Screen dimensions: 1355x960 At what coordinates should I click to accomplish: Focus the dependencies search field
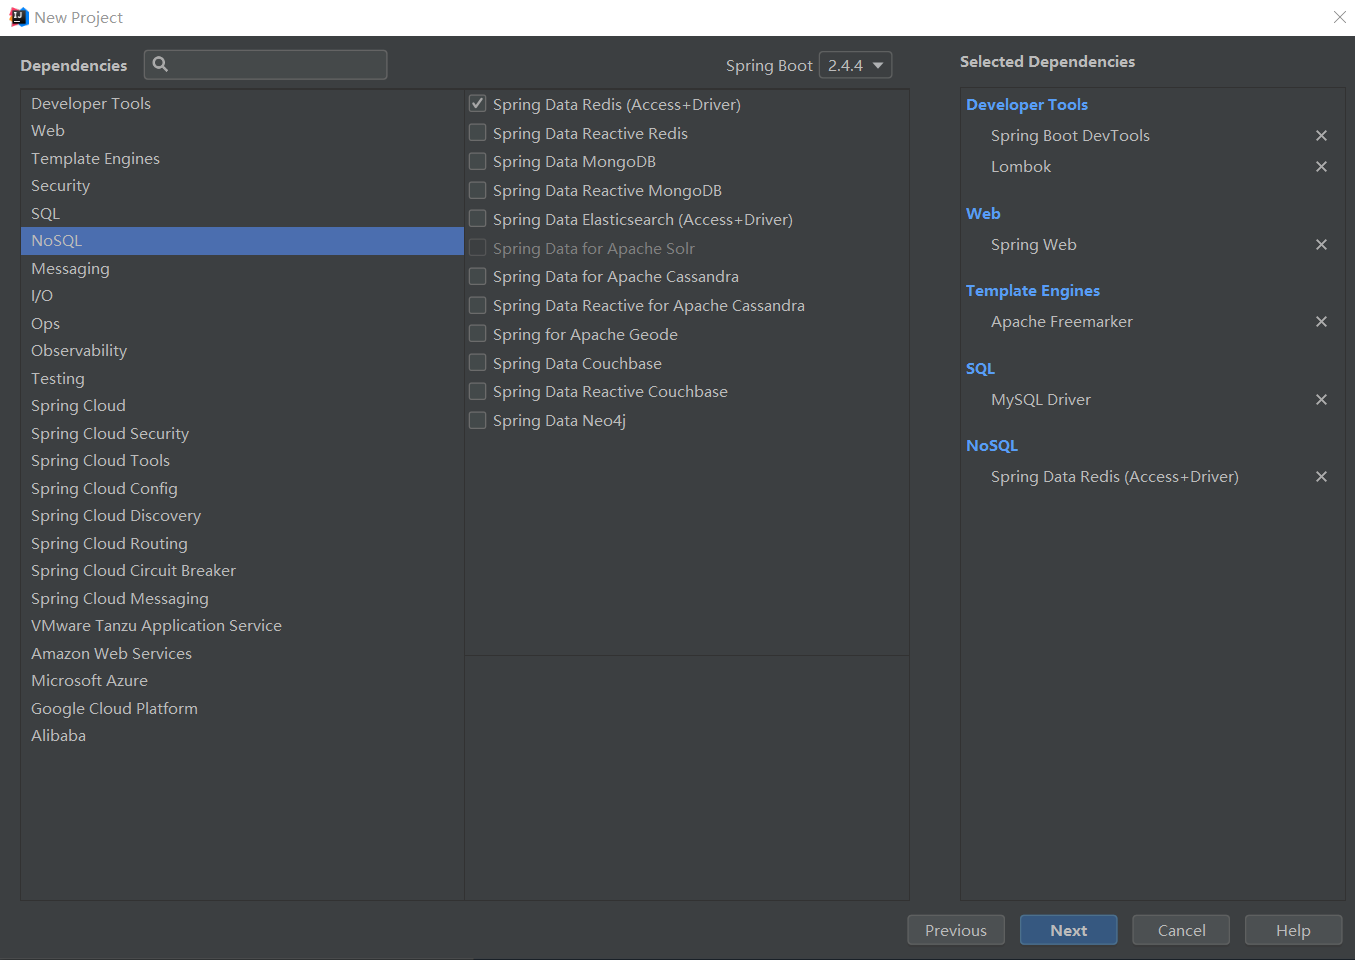coord(266,65)
